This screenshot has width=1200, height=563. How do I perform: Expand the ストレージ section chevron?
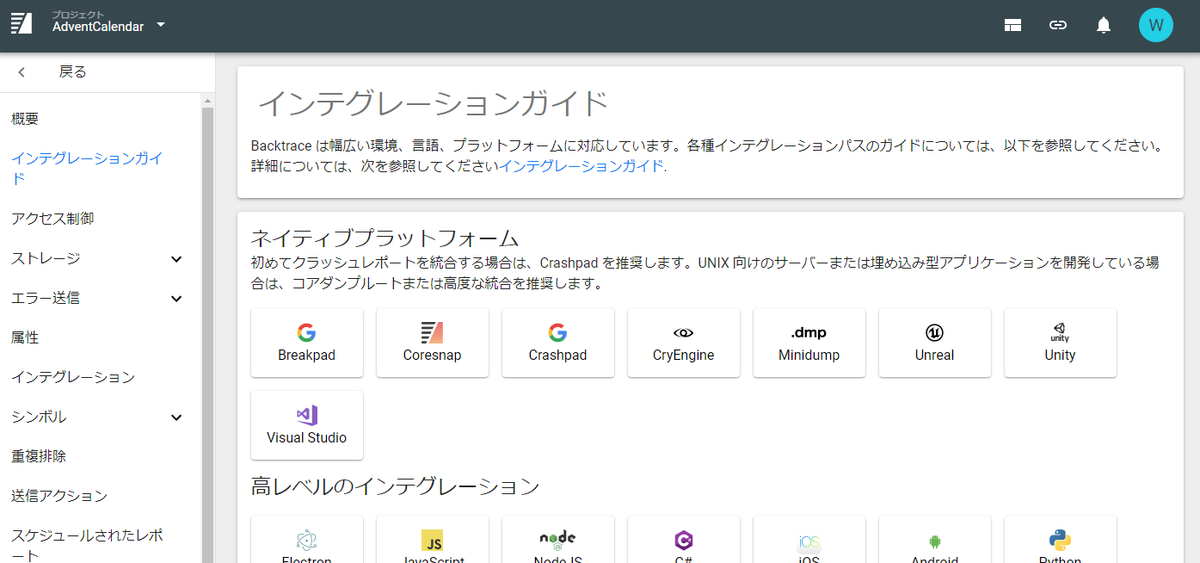(x=176, y=259)
